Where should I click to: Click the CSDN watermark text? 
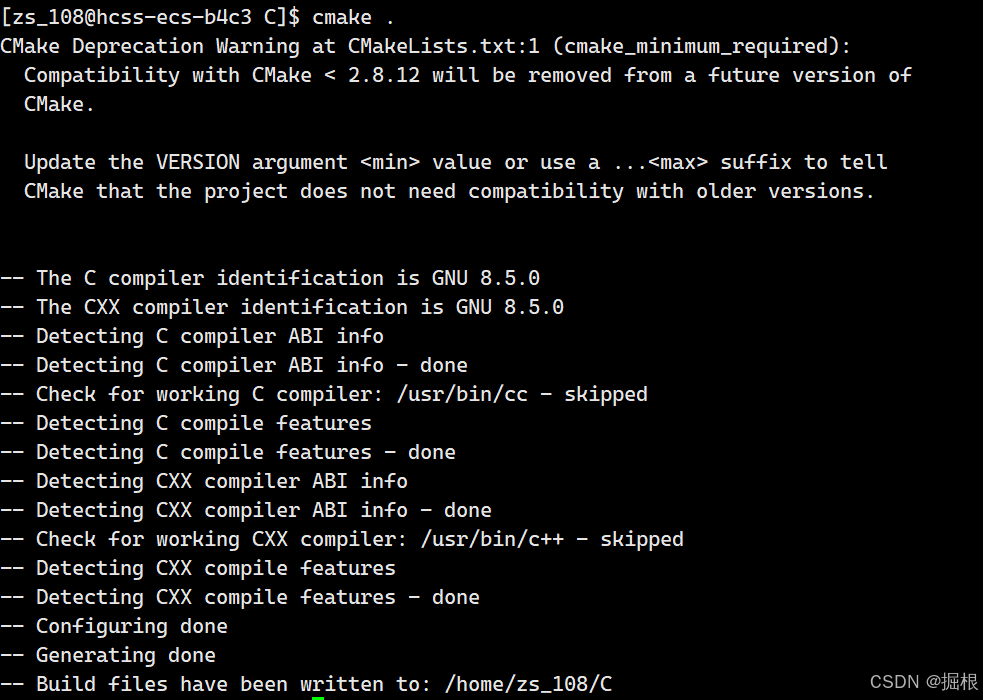click(923, 682)
